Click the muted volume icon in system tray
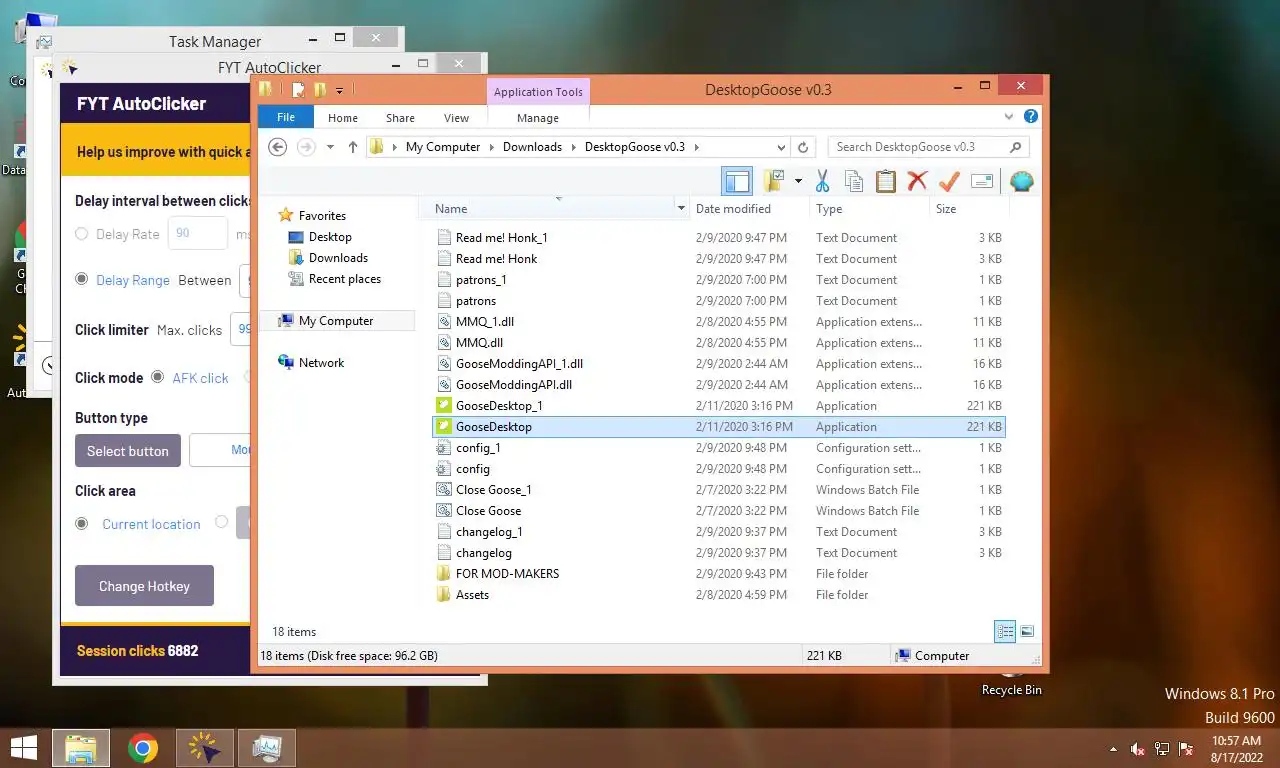1280x768 pixels. point(1137,749)
